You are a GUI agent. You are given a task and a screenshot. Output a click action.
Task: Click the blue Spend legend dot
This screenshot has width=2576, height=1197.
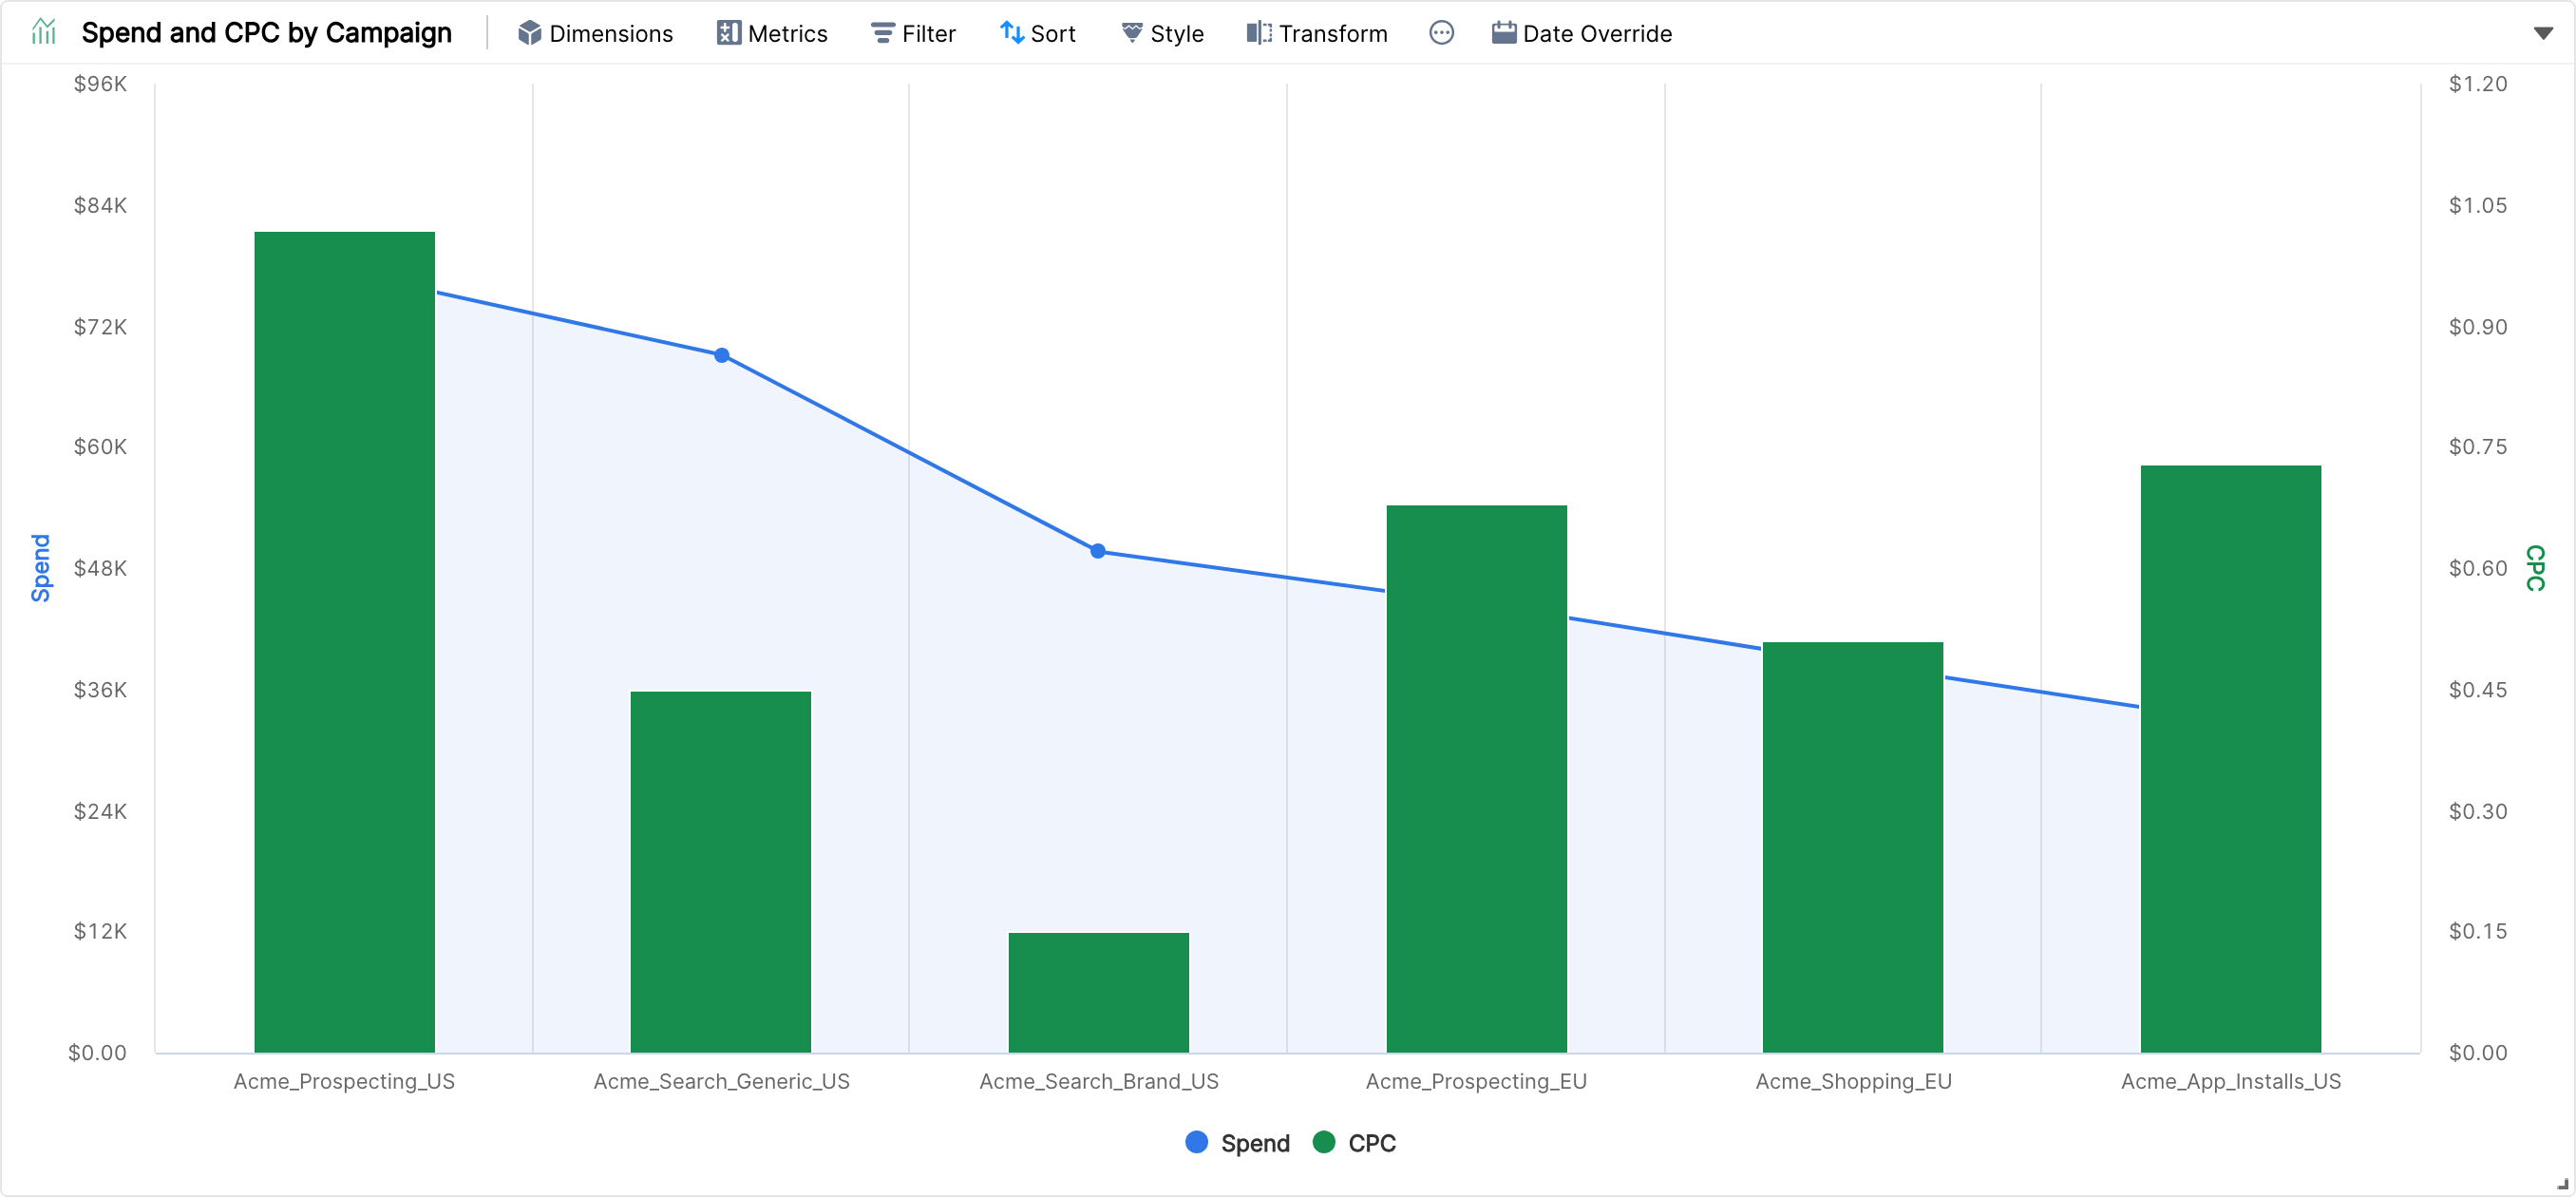click(1196, 1142)
